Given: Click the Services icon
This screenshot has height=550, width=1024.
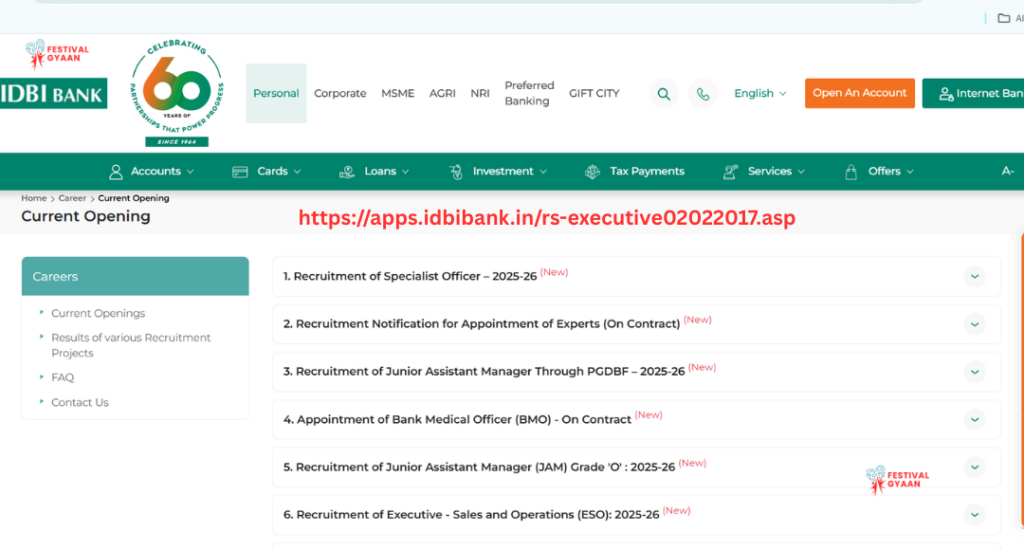Looking at the screenshot, I should pos(731,172).
